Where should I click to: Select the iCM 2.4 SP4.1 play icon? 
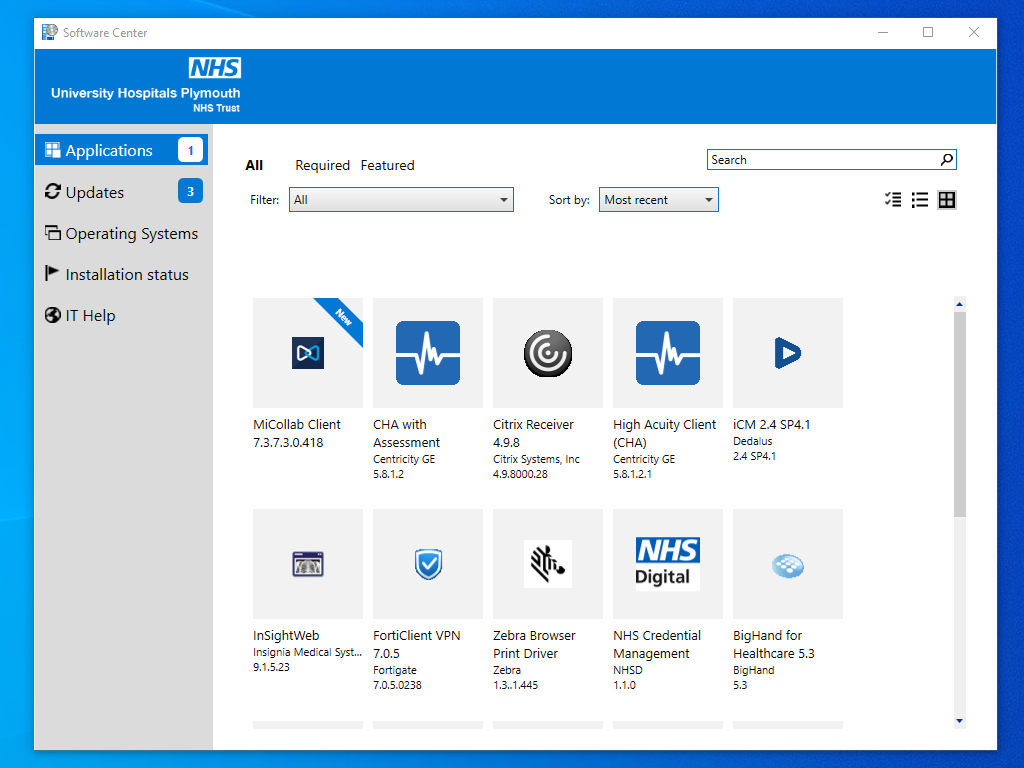point(788,353)
